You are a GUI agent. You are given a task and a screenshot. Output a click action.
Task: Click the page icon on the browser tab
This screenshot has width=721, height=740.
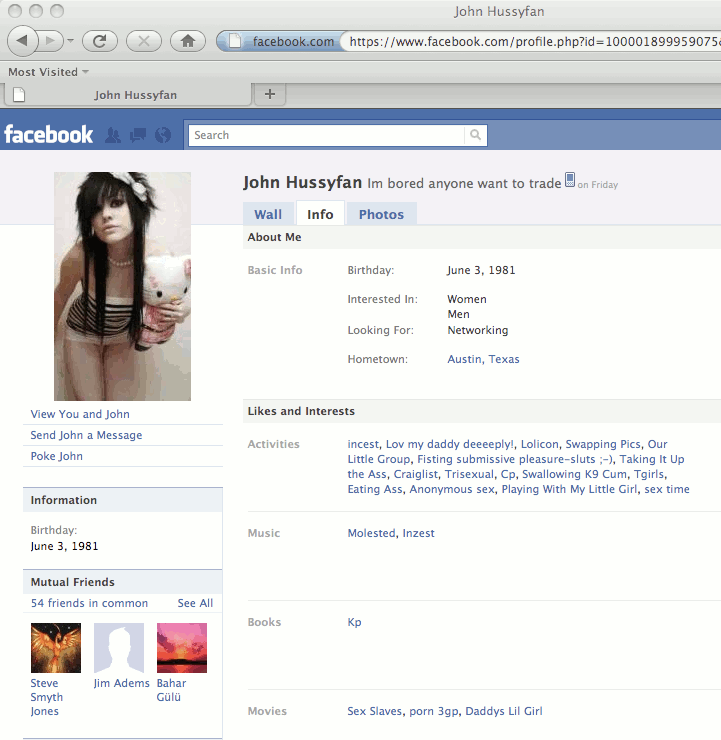19,95
